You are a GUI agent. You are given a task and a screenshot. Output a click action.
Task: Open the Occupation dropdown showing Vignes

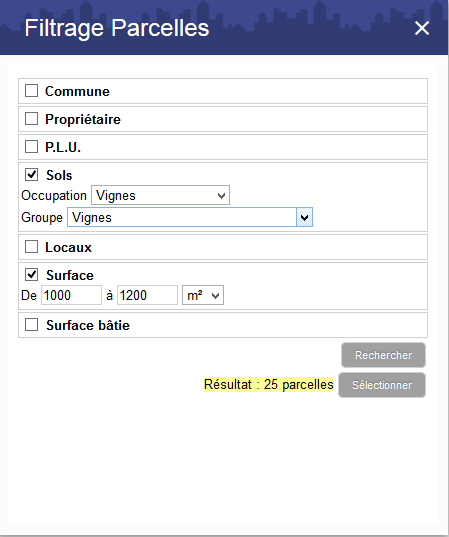click(x=160, y=195)
